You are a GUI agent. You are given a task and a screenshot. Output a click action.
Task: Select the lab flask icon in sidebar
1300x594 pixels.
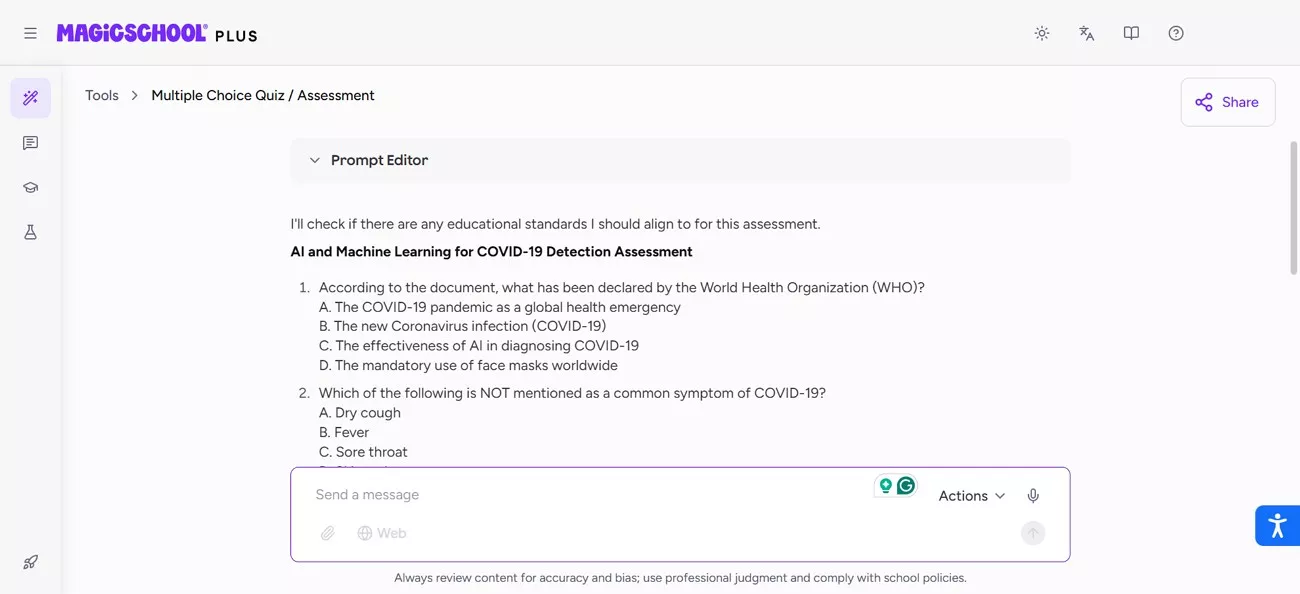(x=30, y=231)
